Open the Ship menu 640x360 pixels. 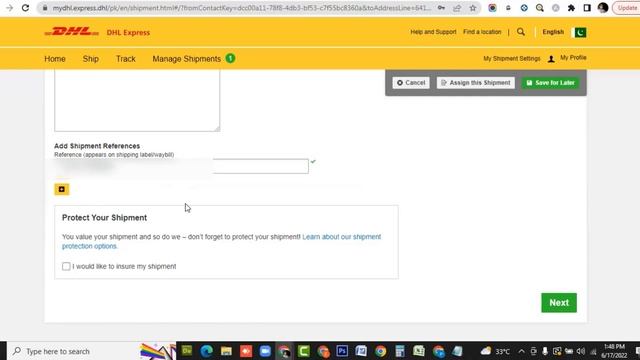pyautogui.click(x=91, y=59)
